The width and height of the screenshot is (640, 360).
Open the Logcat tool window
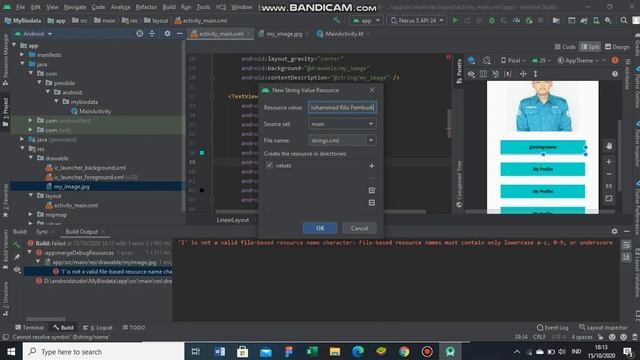98,327
